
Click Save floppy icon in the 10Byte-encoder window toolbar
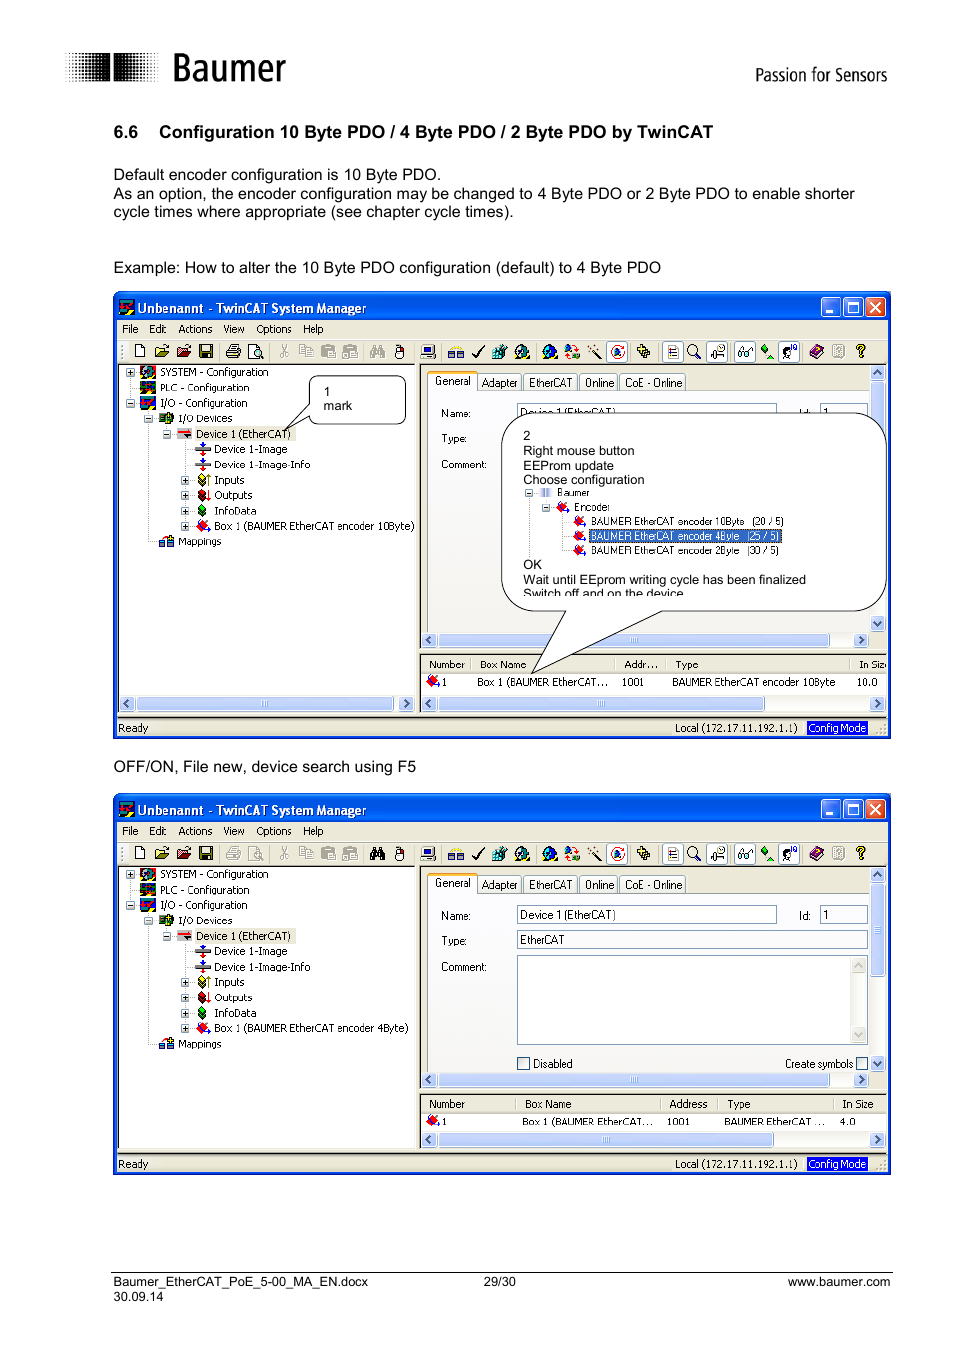tap(206, 351)
